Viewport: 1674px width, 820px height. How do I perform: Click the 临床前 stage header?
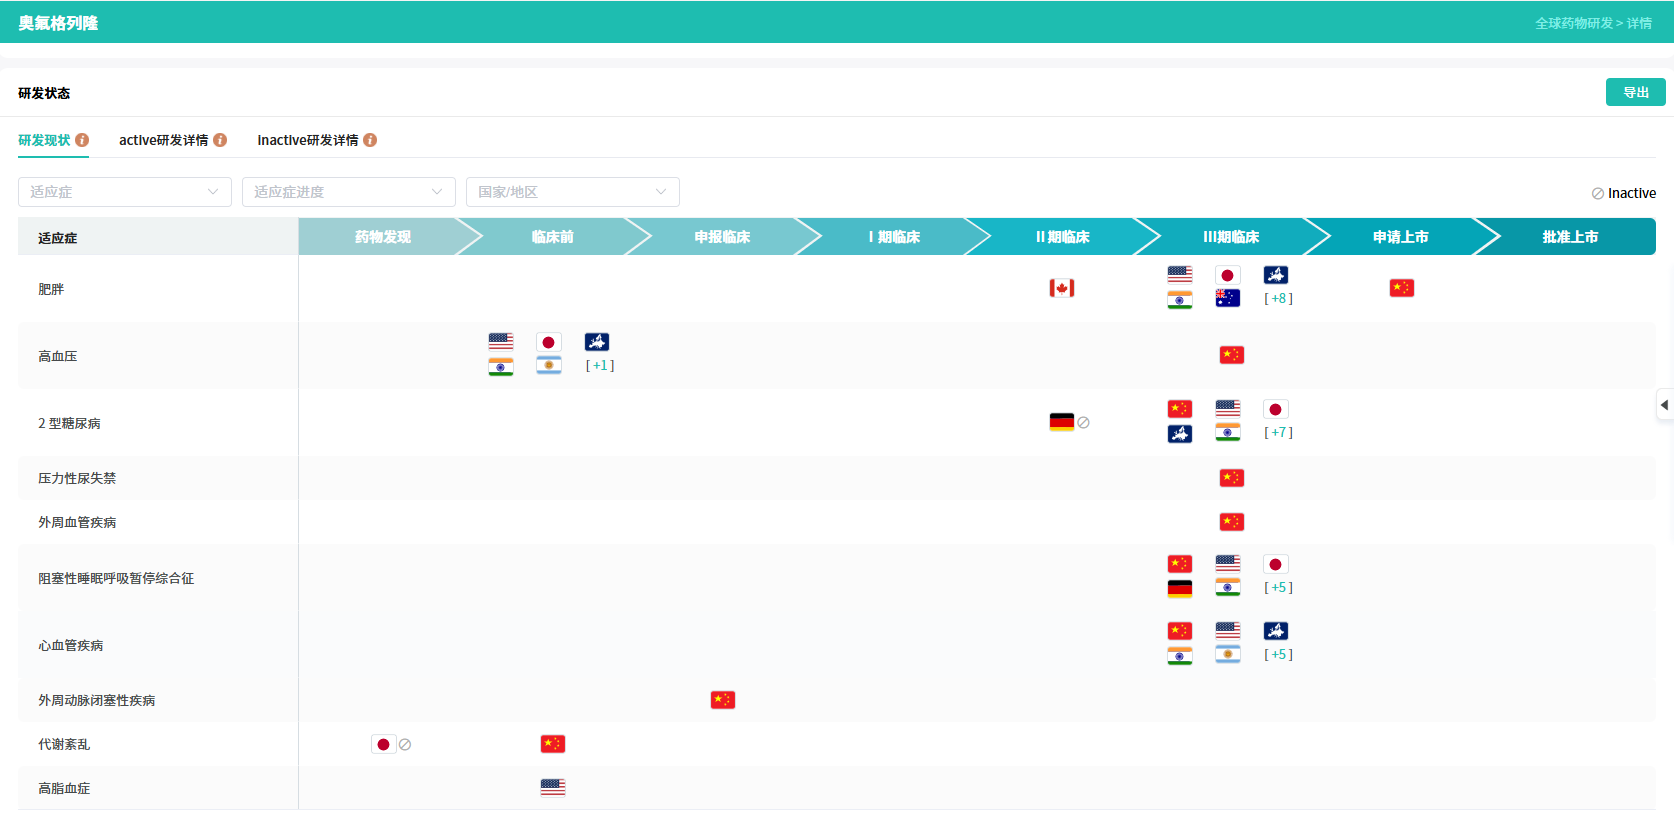tap(553, 237)
